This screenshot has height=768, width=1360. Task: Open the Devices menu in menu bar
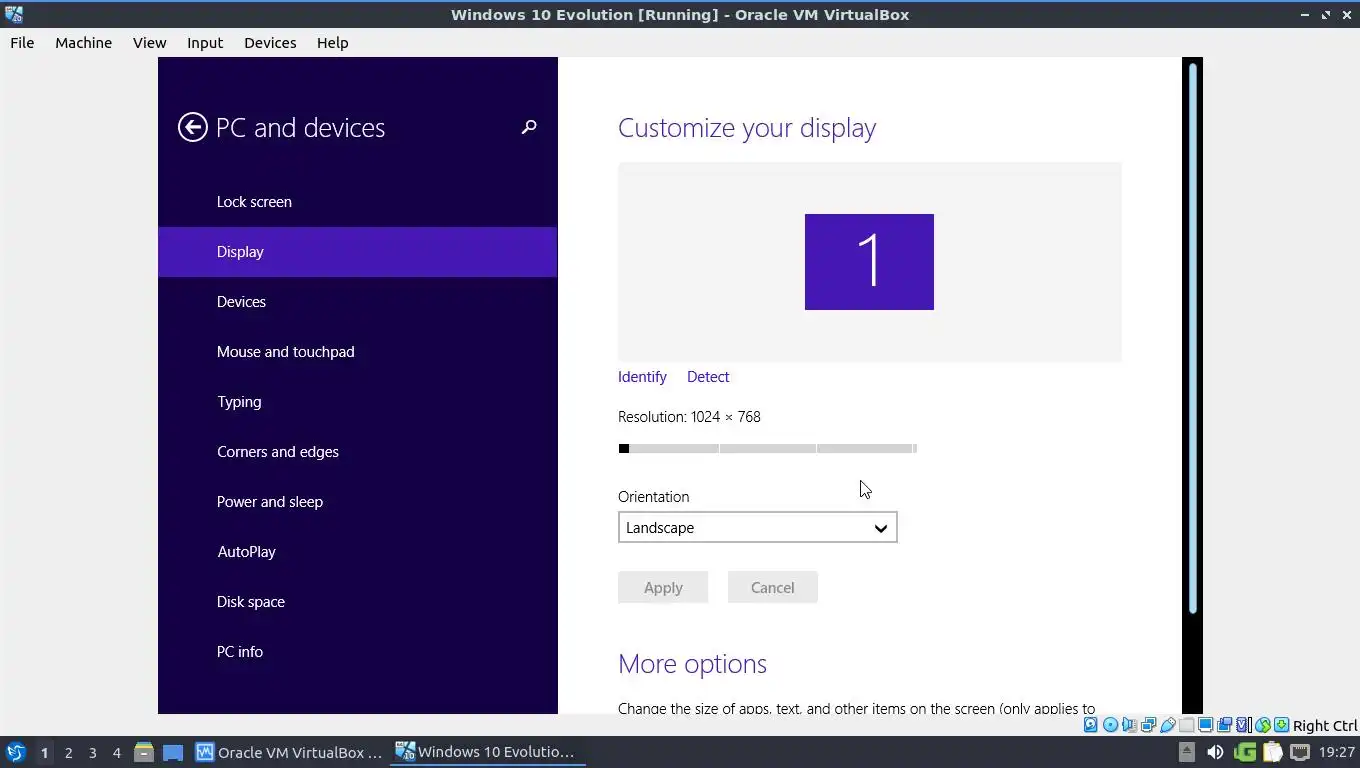tap(270, 42)
